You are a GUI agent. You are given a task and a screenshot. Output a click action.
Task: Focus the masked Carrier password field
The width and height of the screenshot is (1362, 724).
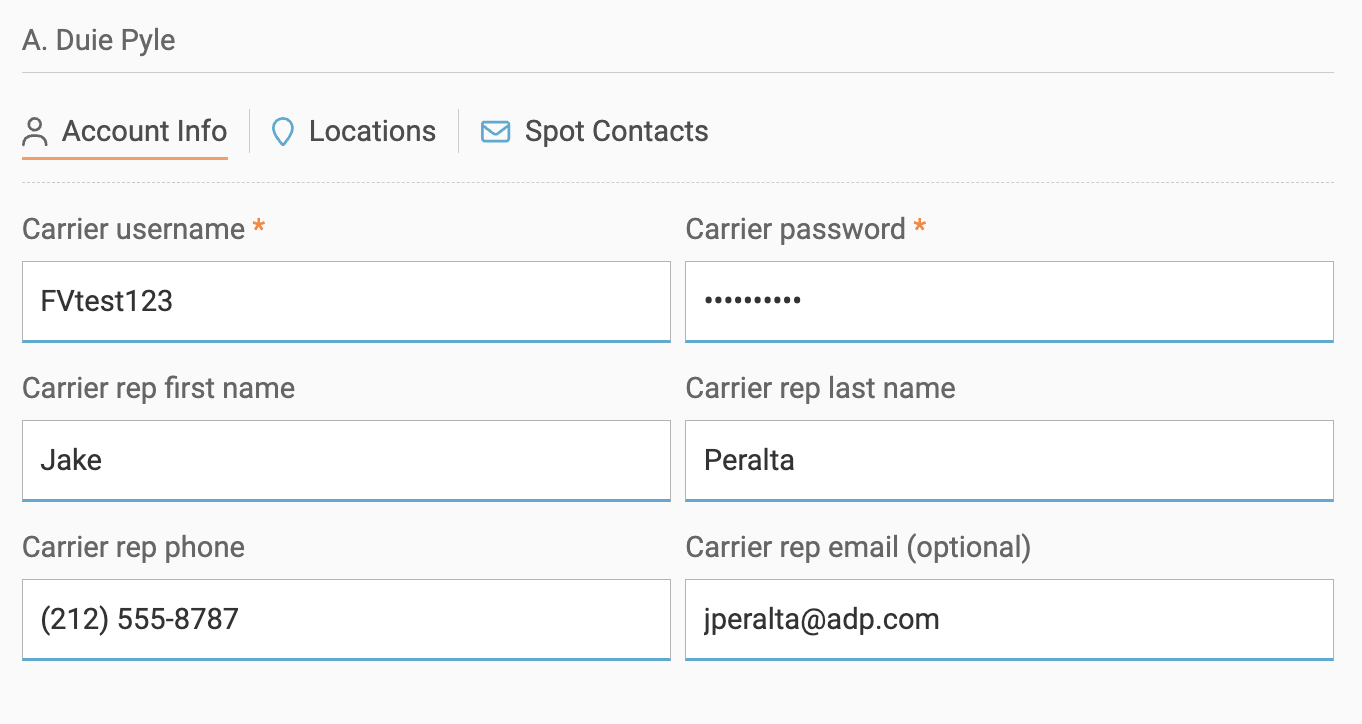click(1008, 301)
